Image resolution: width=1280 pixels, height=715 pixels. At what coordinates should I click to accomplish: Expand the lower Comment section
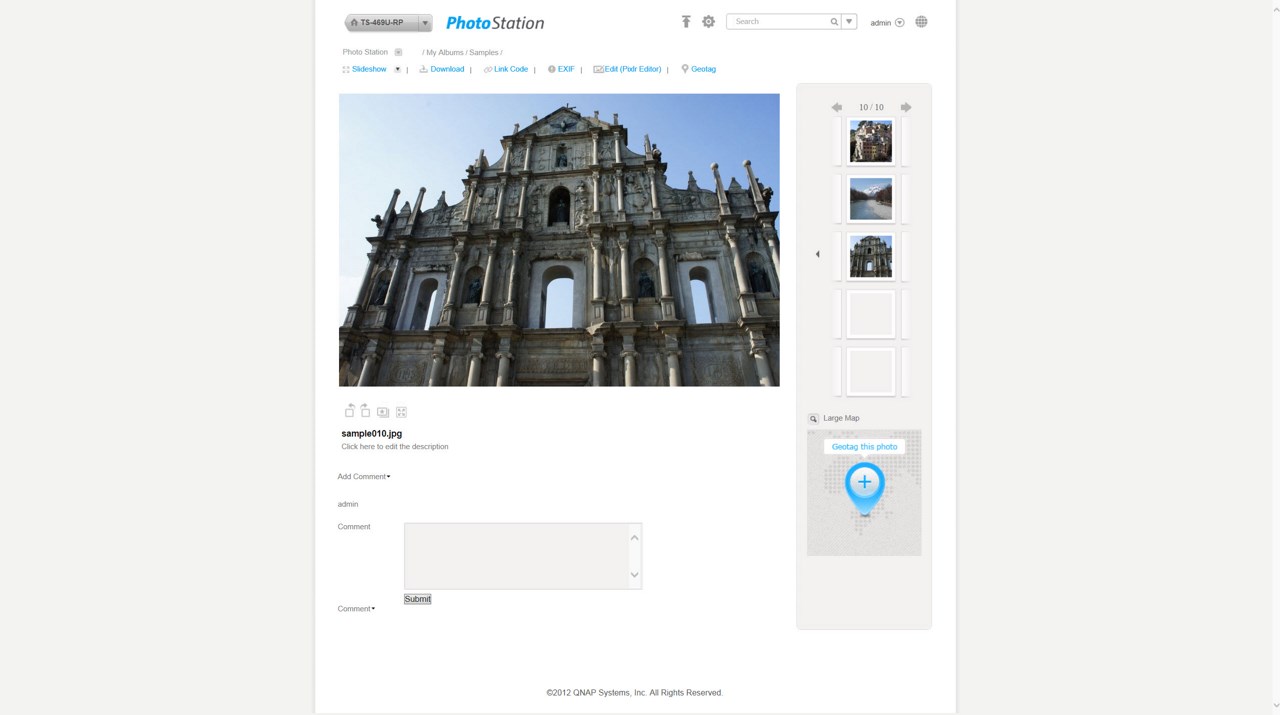pyautogui.click(x=356, y=608)
